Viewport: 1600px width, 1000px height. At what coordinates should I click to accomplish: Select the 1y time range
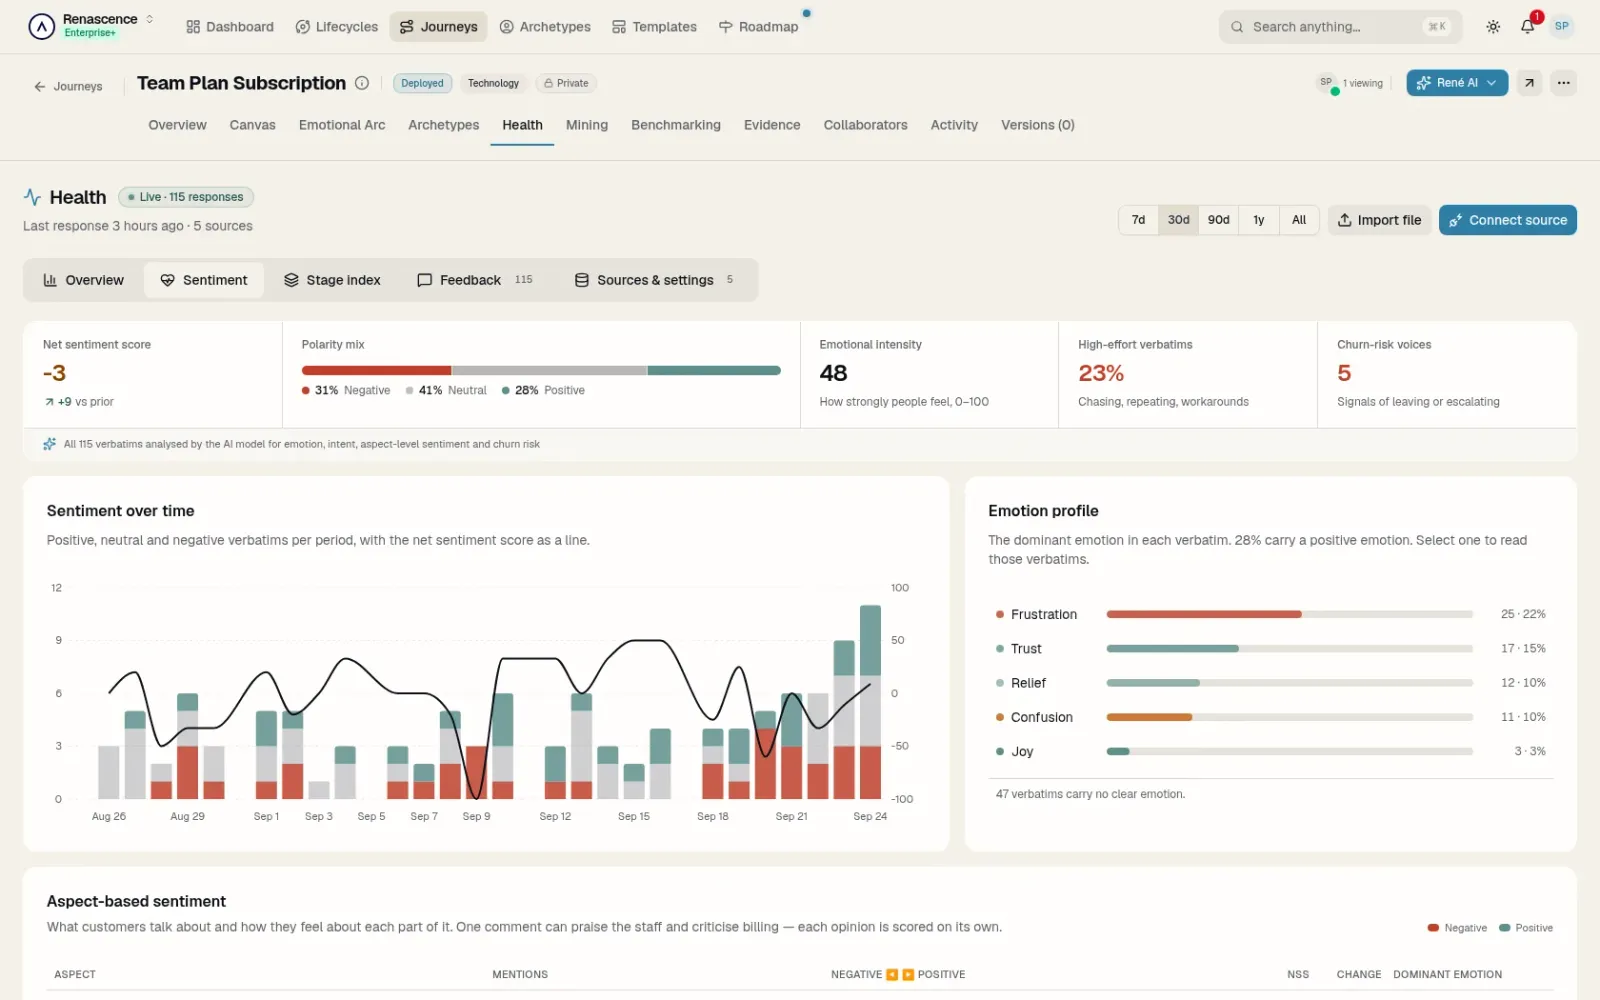1259,220
